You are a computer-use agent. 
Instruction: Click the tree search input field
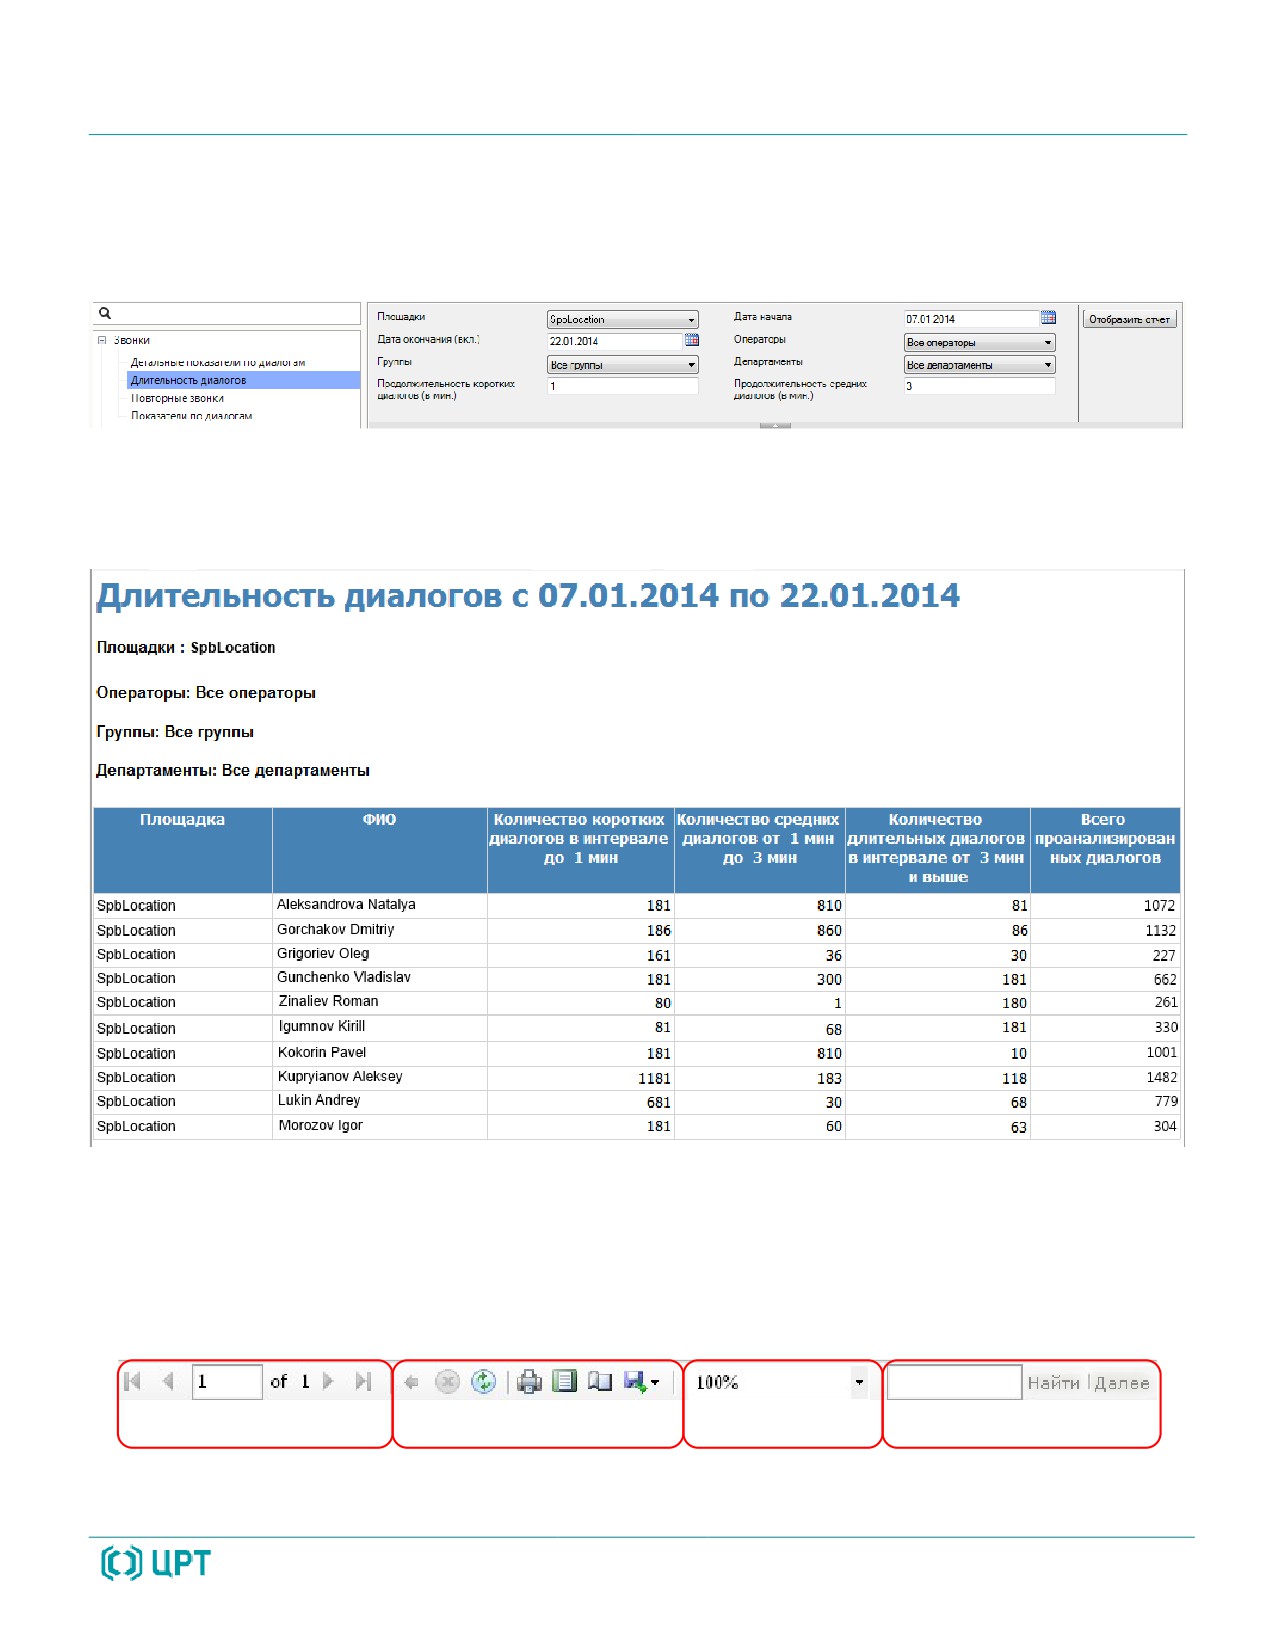[227, 313]
